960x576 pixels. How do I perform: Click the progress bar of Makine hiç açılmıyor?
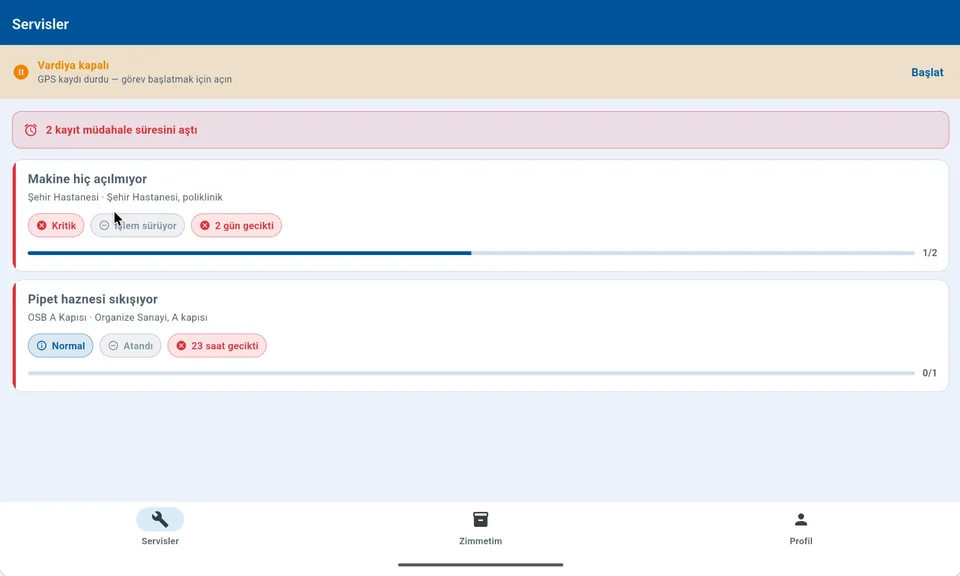[x=471, y=253]
